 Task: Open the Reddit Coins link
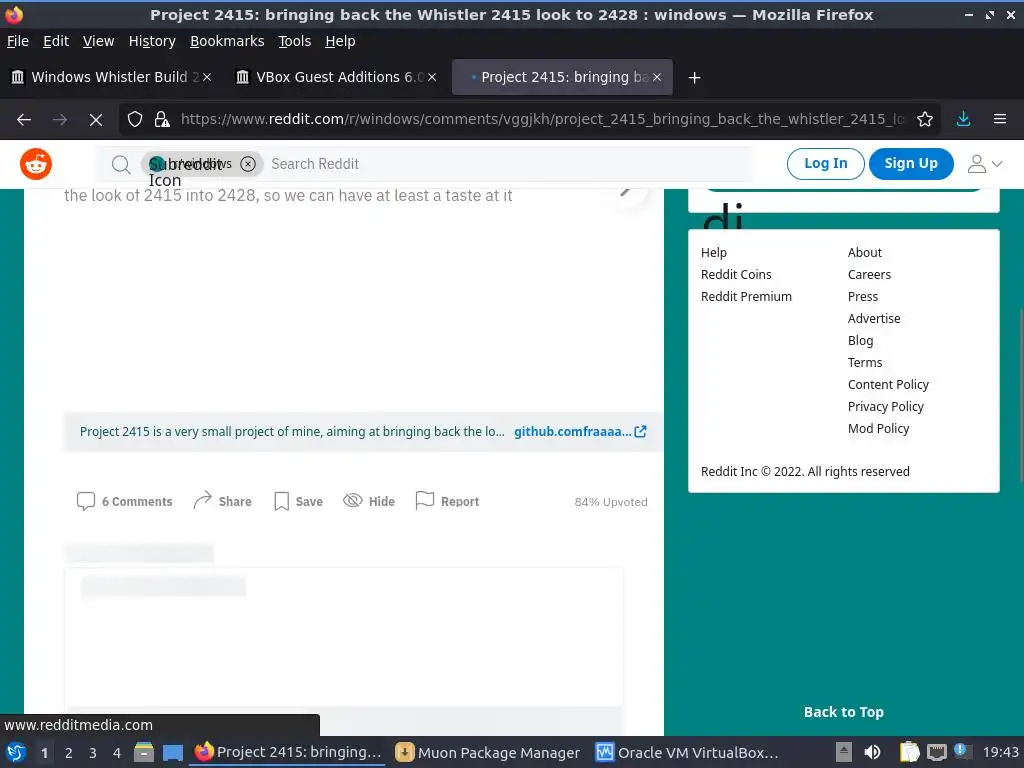(736, 275)
